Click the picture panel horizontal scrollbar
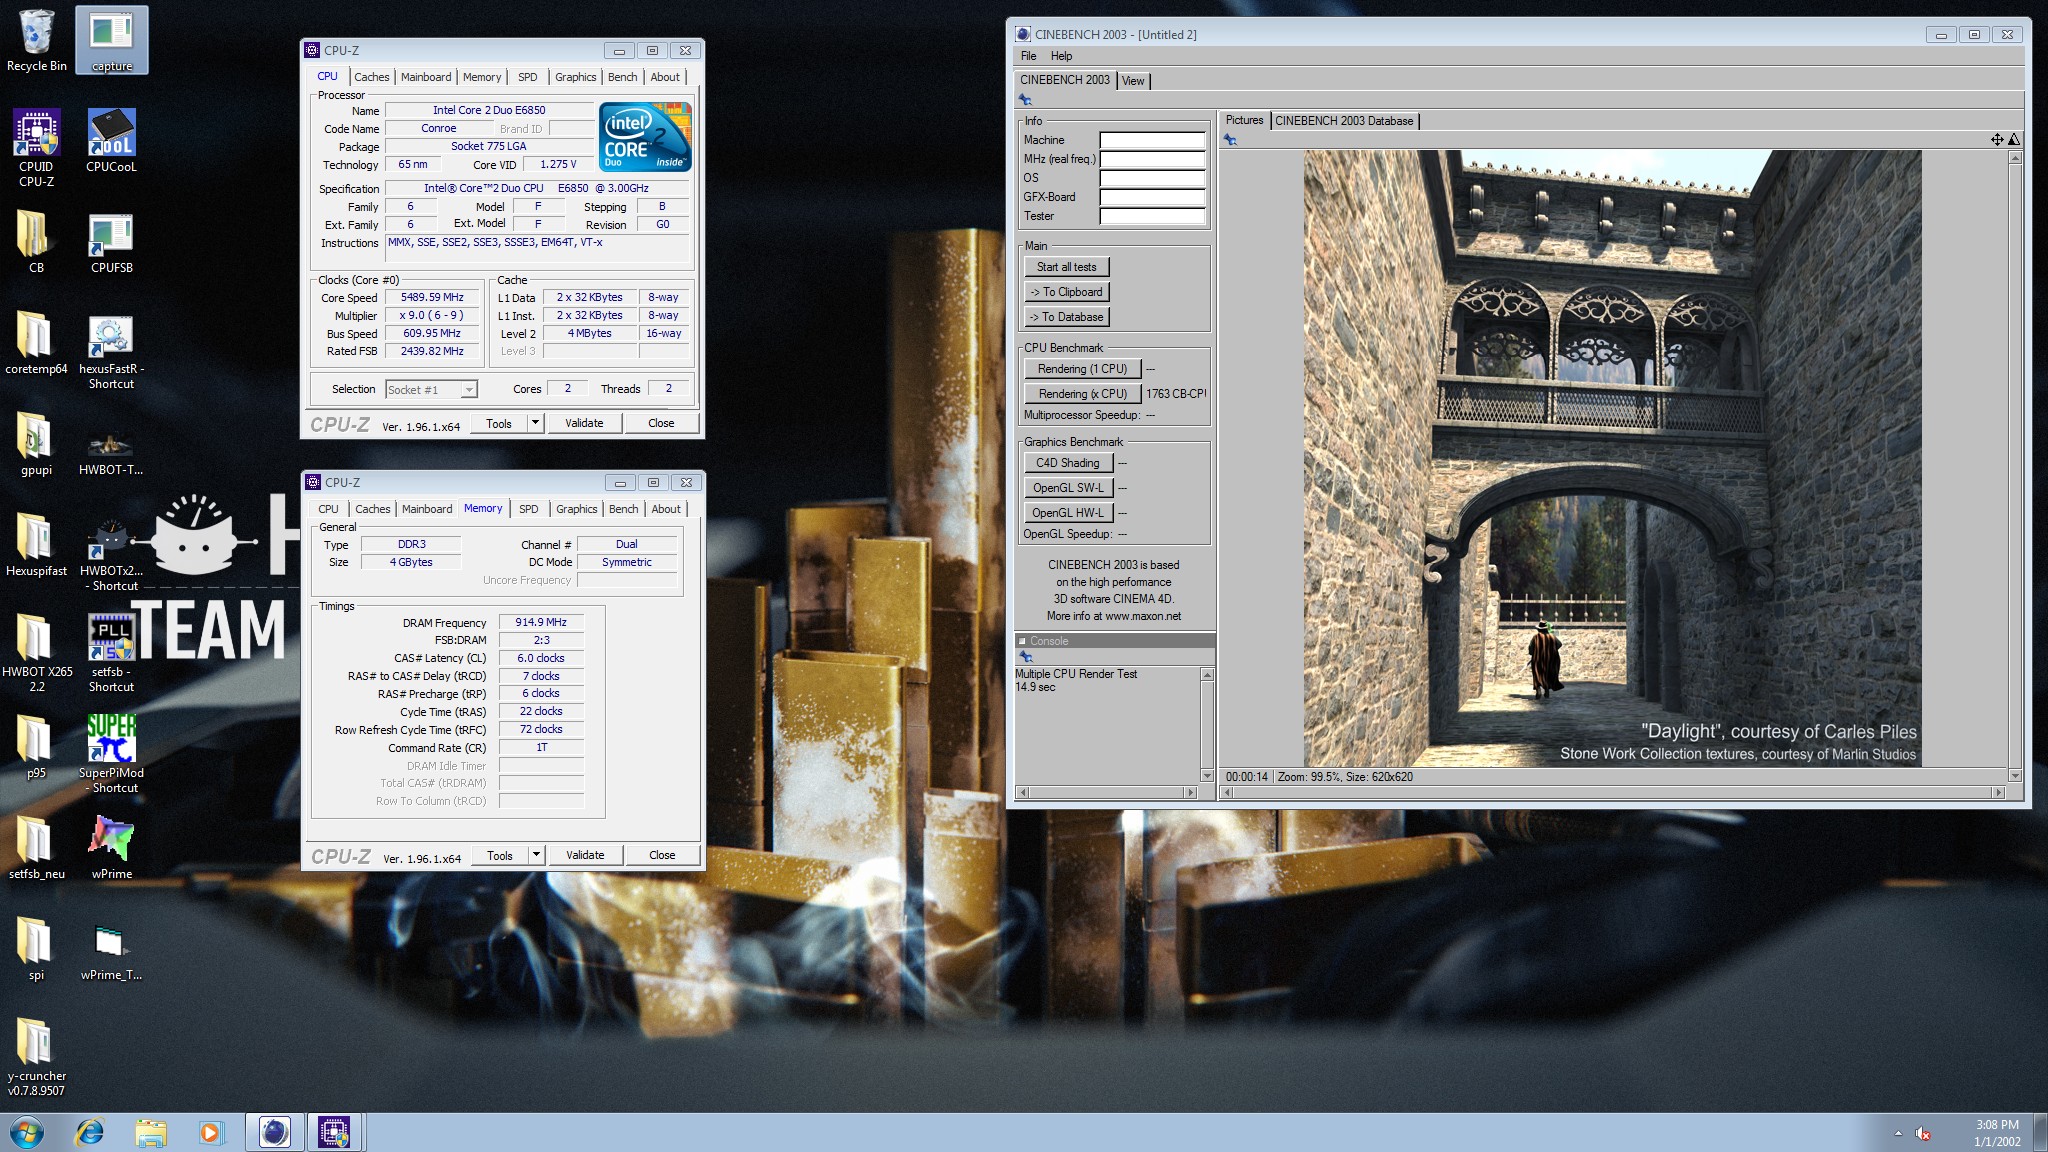Viewport: 2048px width, 1152px height. coord(1613,792)
